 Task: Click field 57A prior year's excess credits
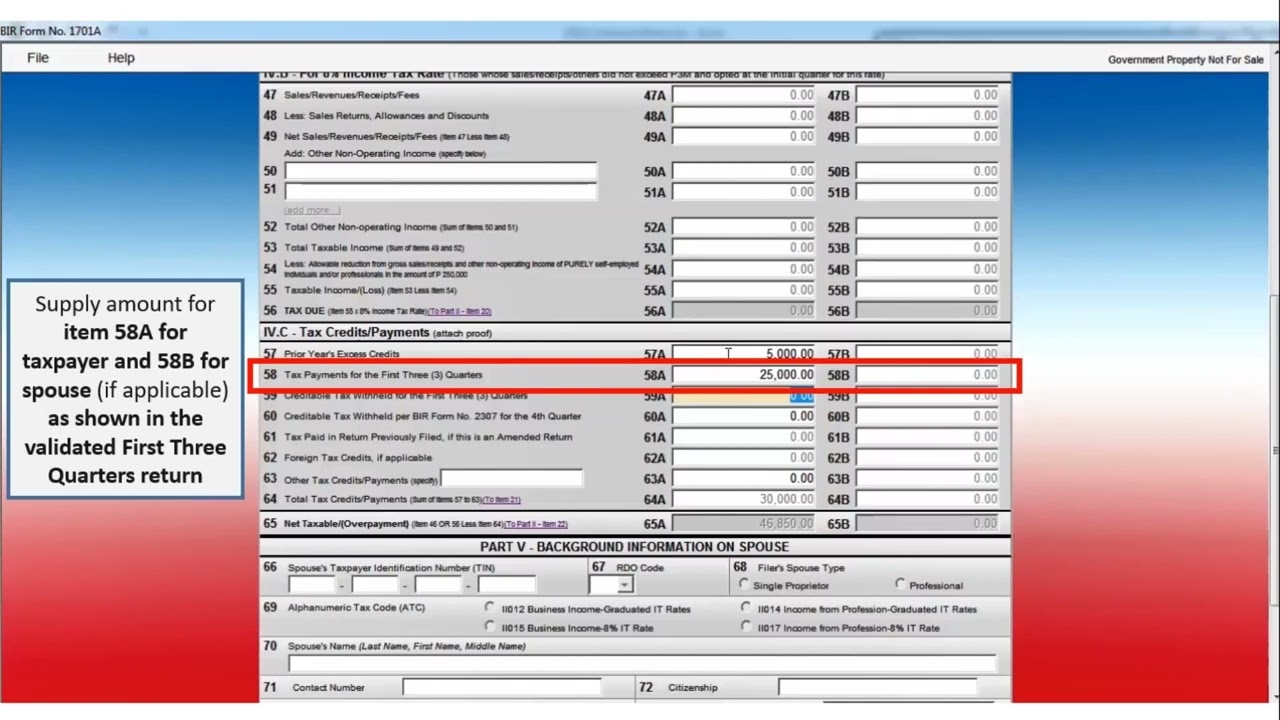tap(745, 354)
